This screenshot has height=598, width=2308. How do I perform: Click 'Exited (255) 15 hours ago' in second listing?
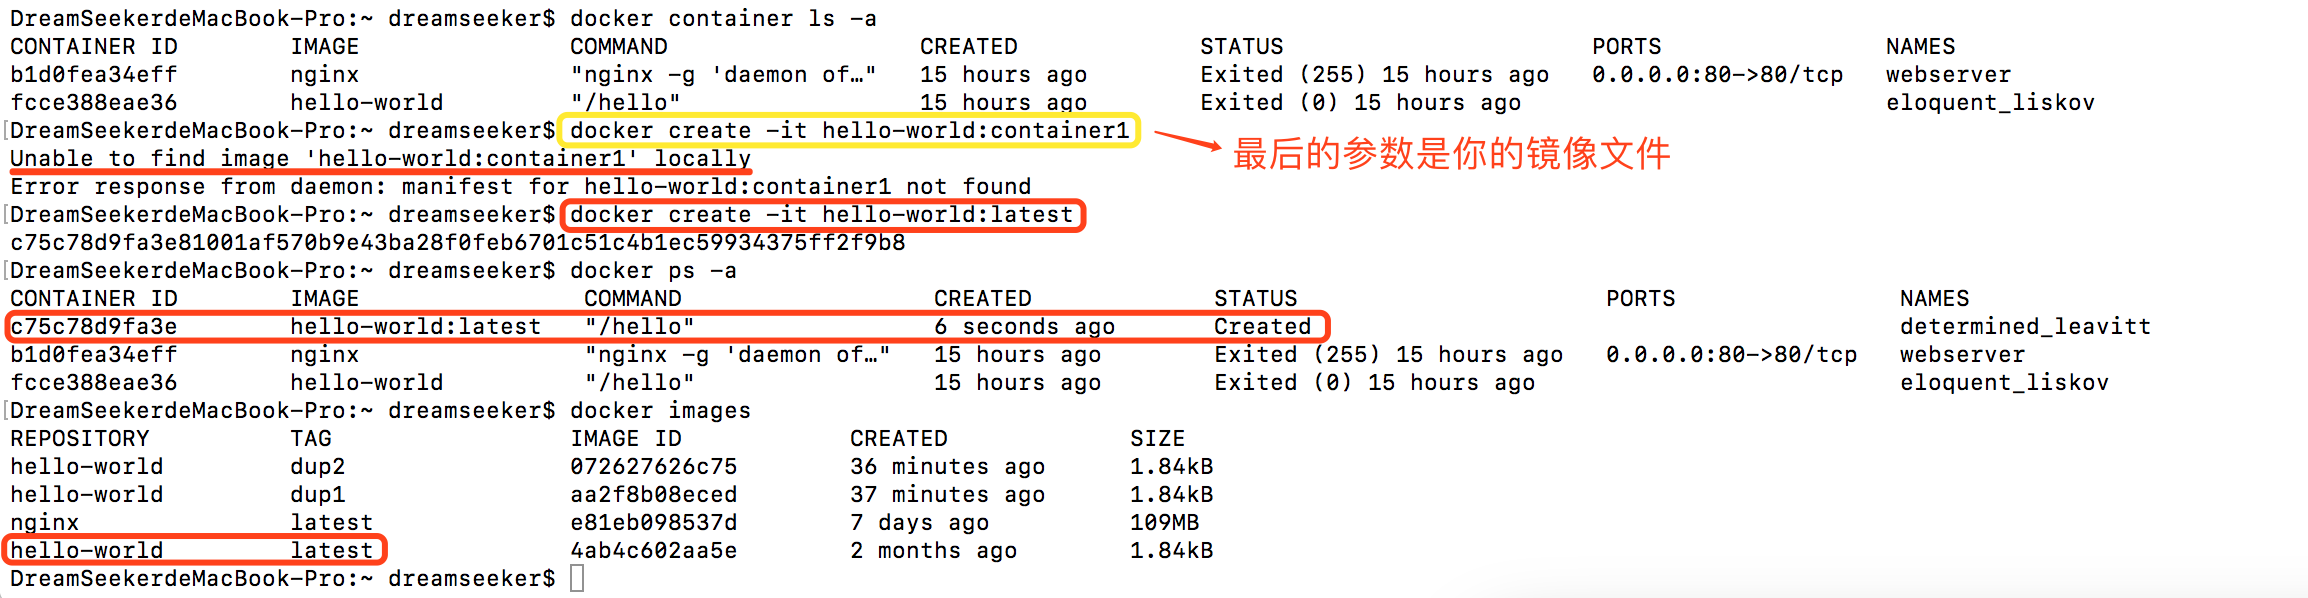[1388, 354]
